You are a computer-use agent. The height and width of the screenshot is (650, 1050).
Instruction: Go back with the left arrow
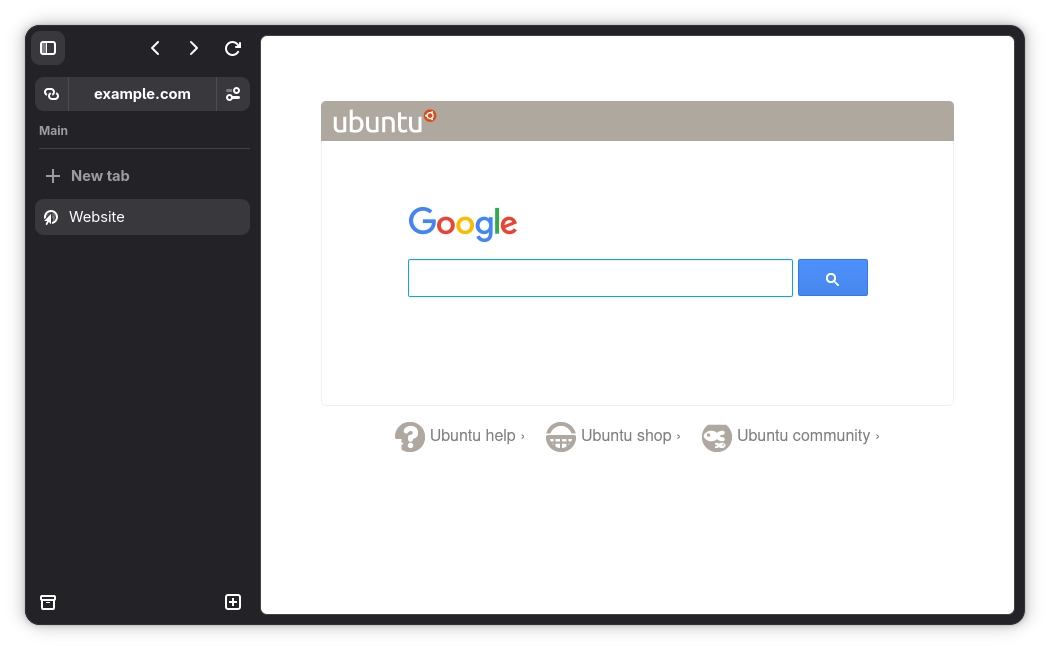155,48
